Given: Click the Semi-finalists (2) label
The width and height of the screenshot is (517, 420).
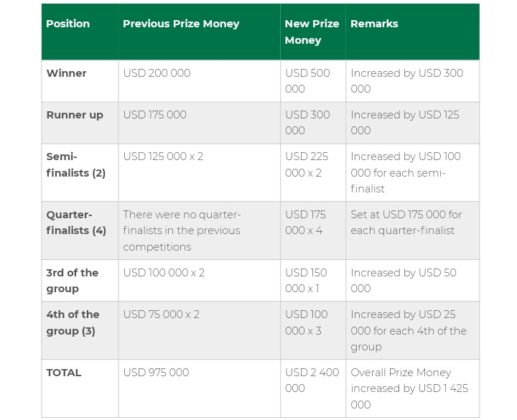Looking at the screenshot, I should coord(76,165).
